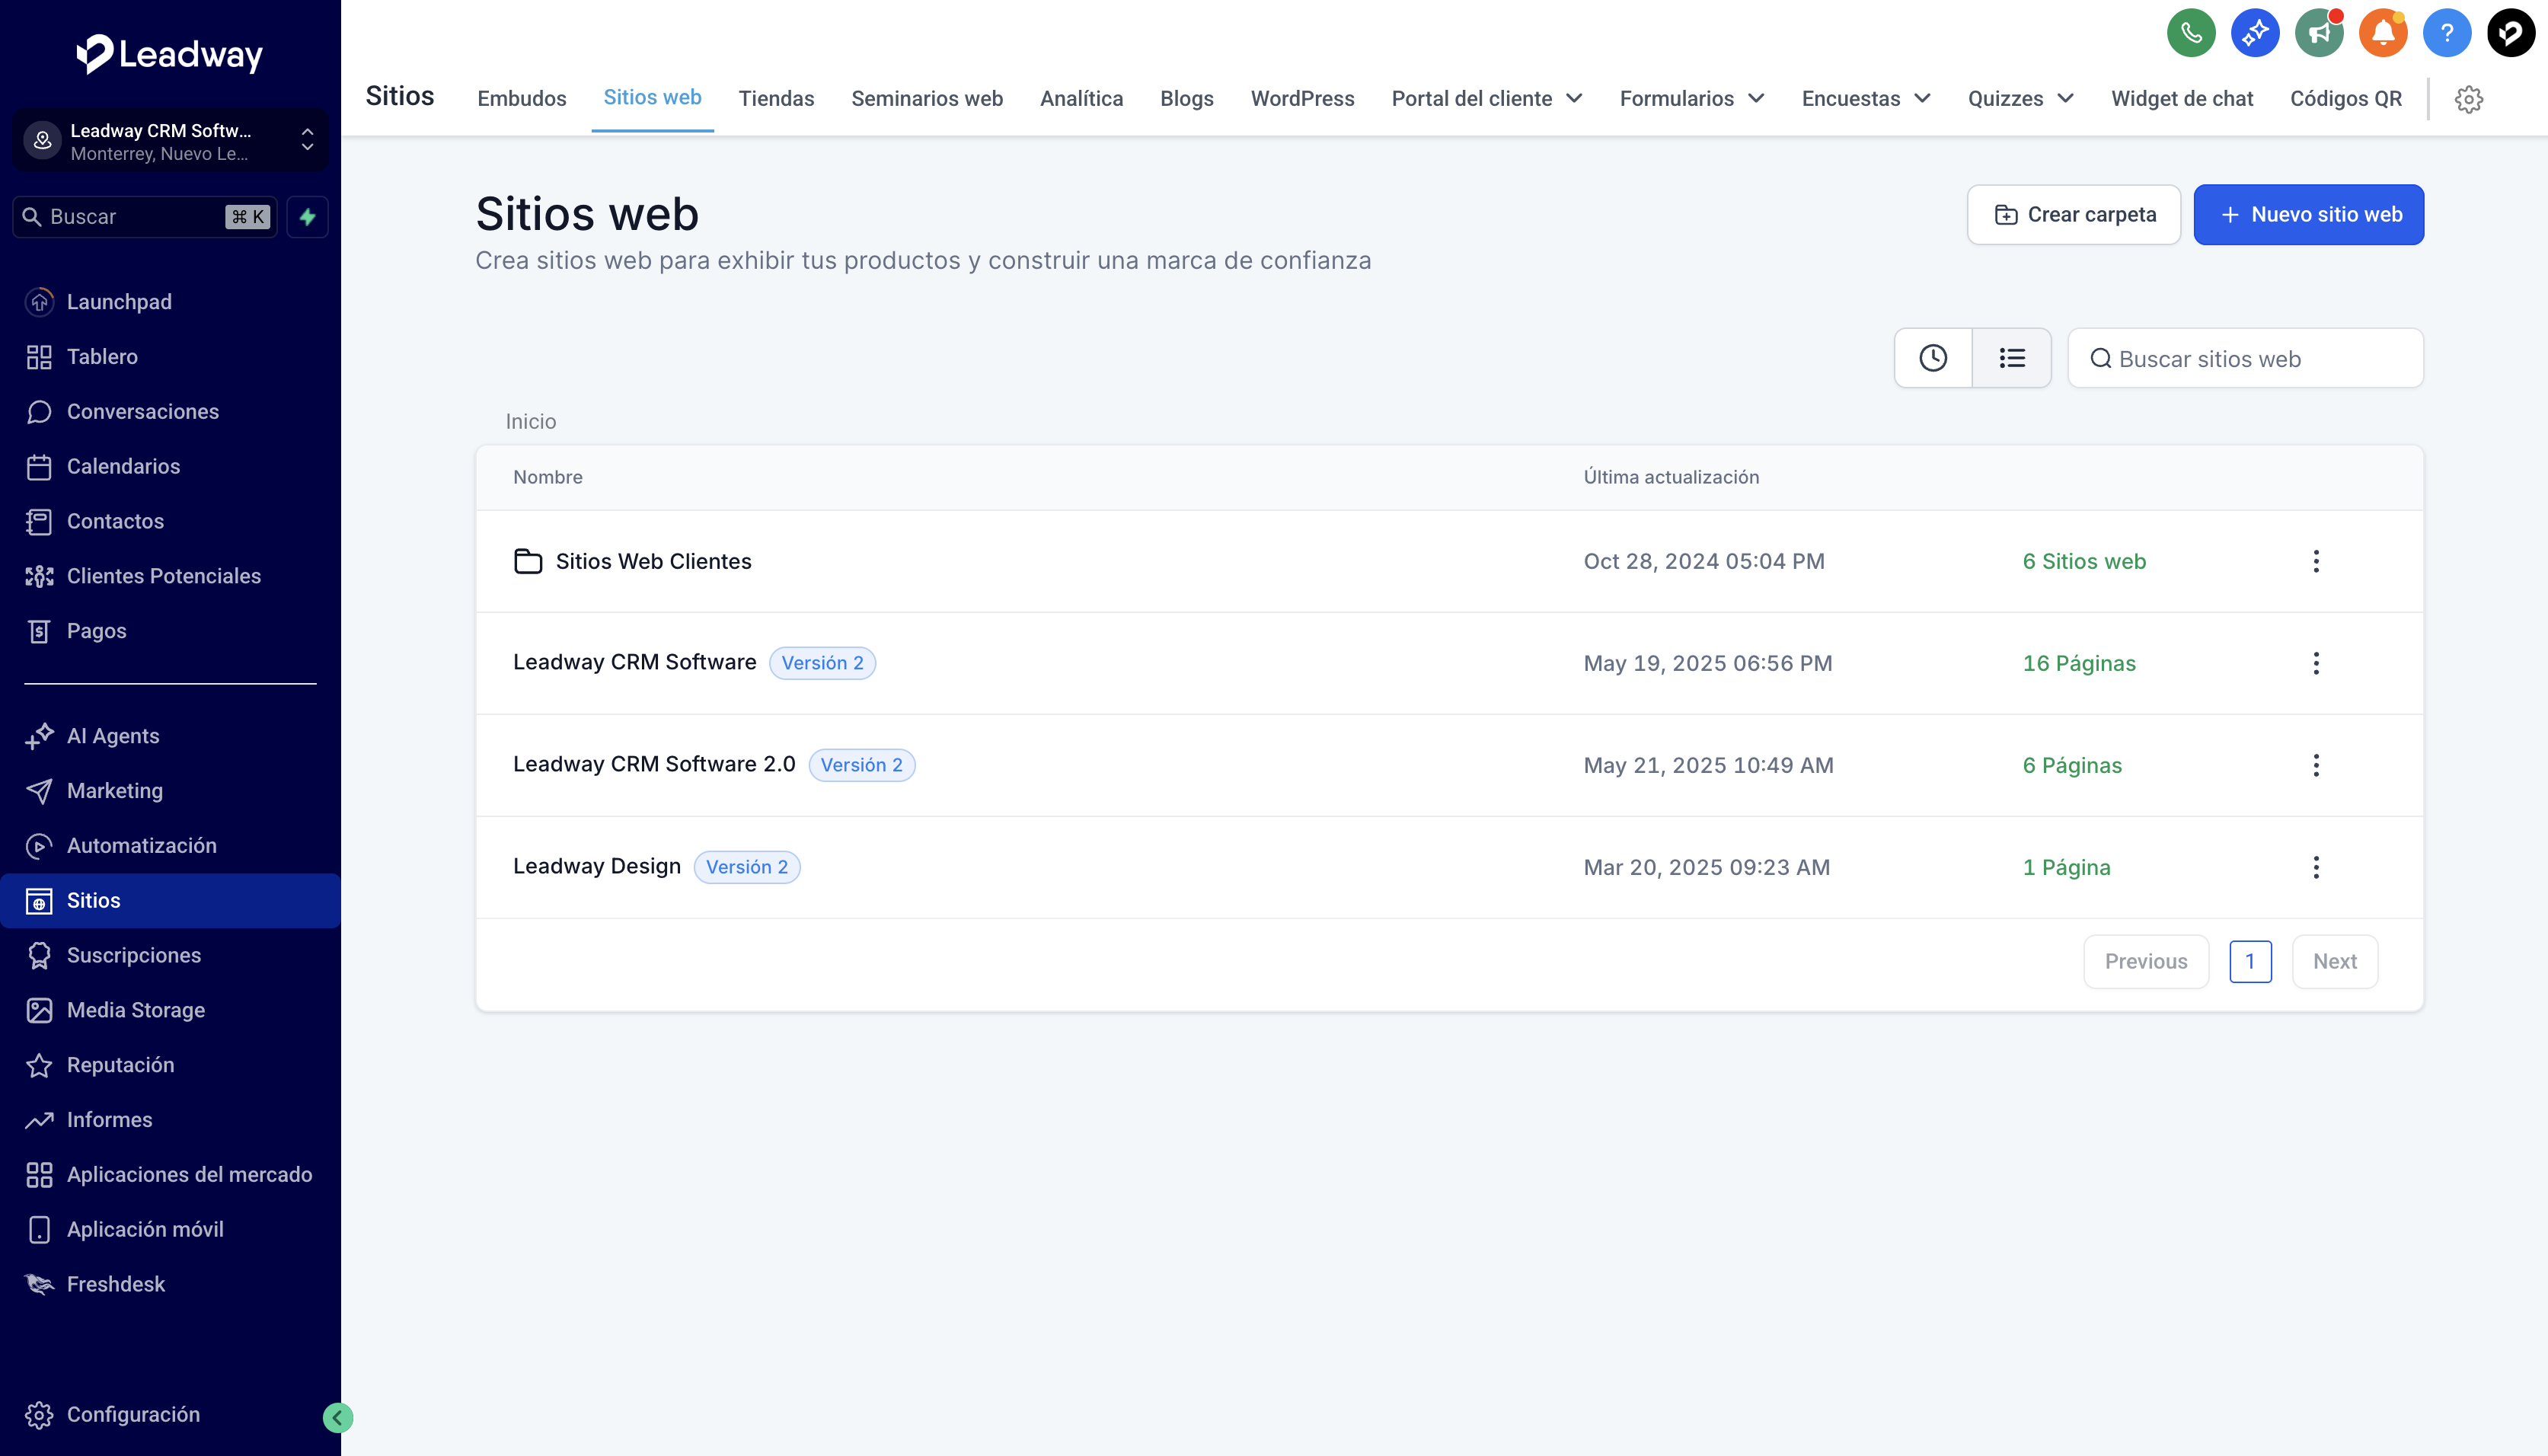Switch to list view layout
The height and width of the screenshot is (1456, 2548).
coord(2011,358)
